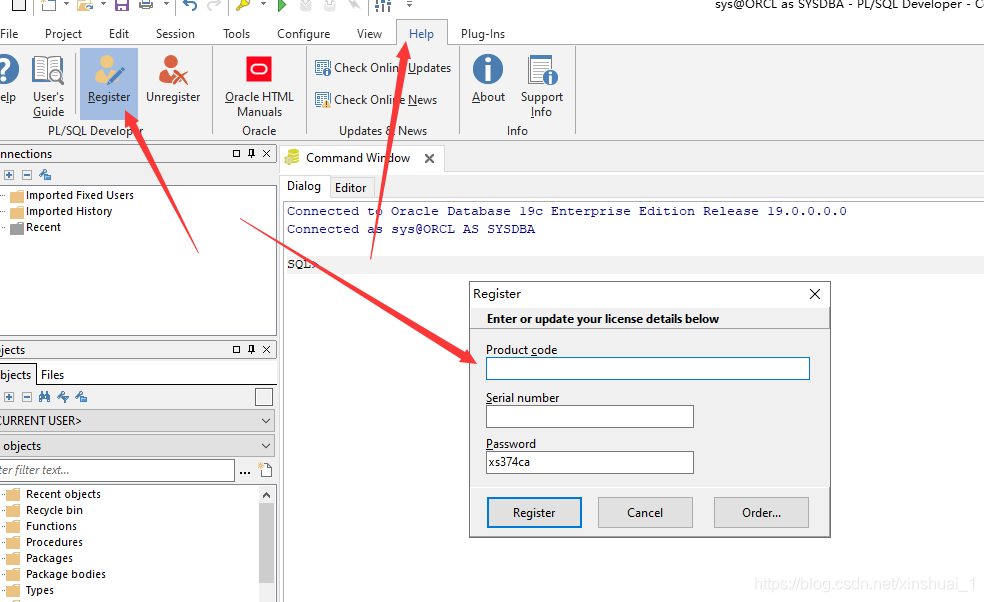Click the key-filter icon in Objects toolbar
Screen dimensions: 984x602
coord(63,397)
